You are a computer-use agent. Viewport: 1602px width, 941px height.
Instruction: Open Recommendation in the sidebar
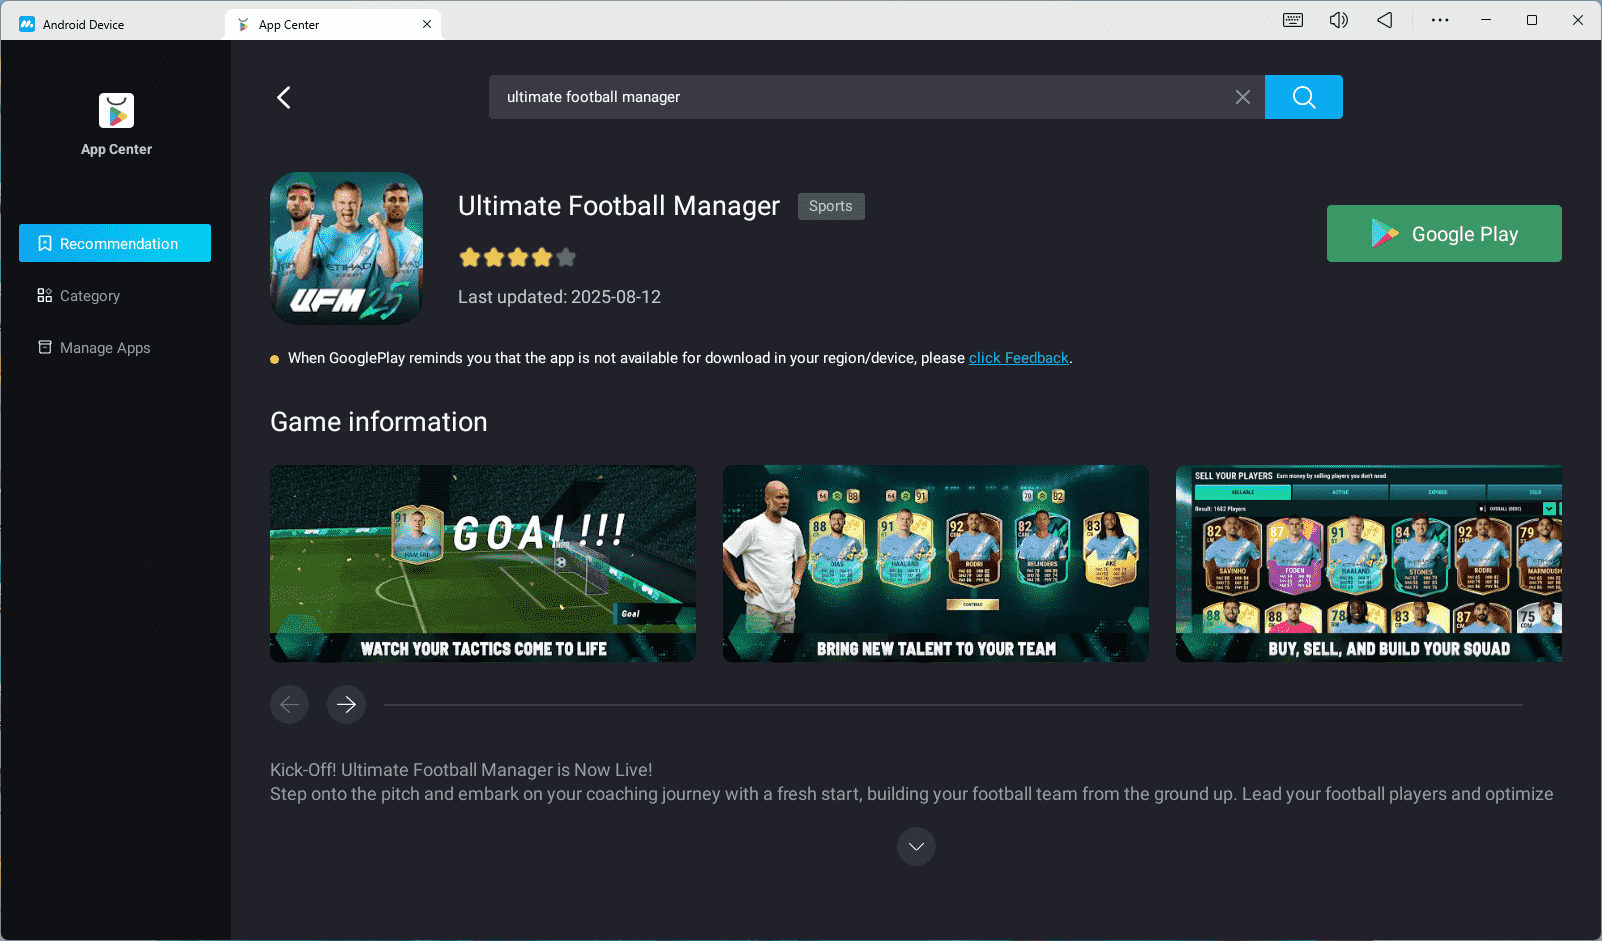click(x=115, y=243)
